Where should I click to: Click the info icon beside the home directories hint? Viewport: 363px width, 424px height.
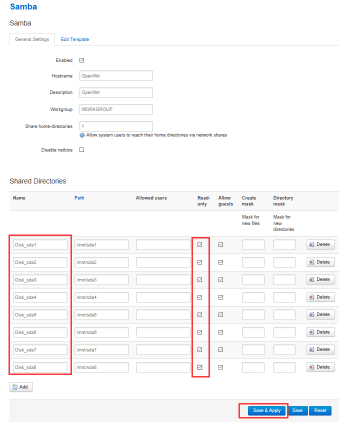point(82,135)
